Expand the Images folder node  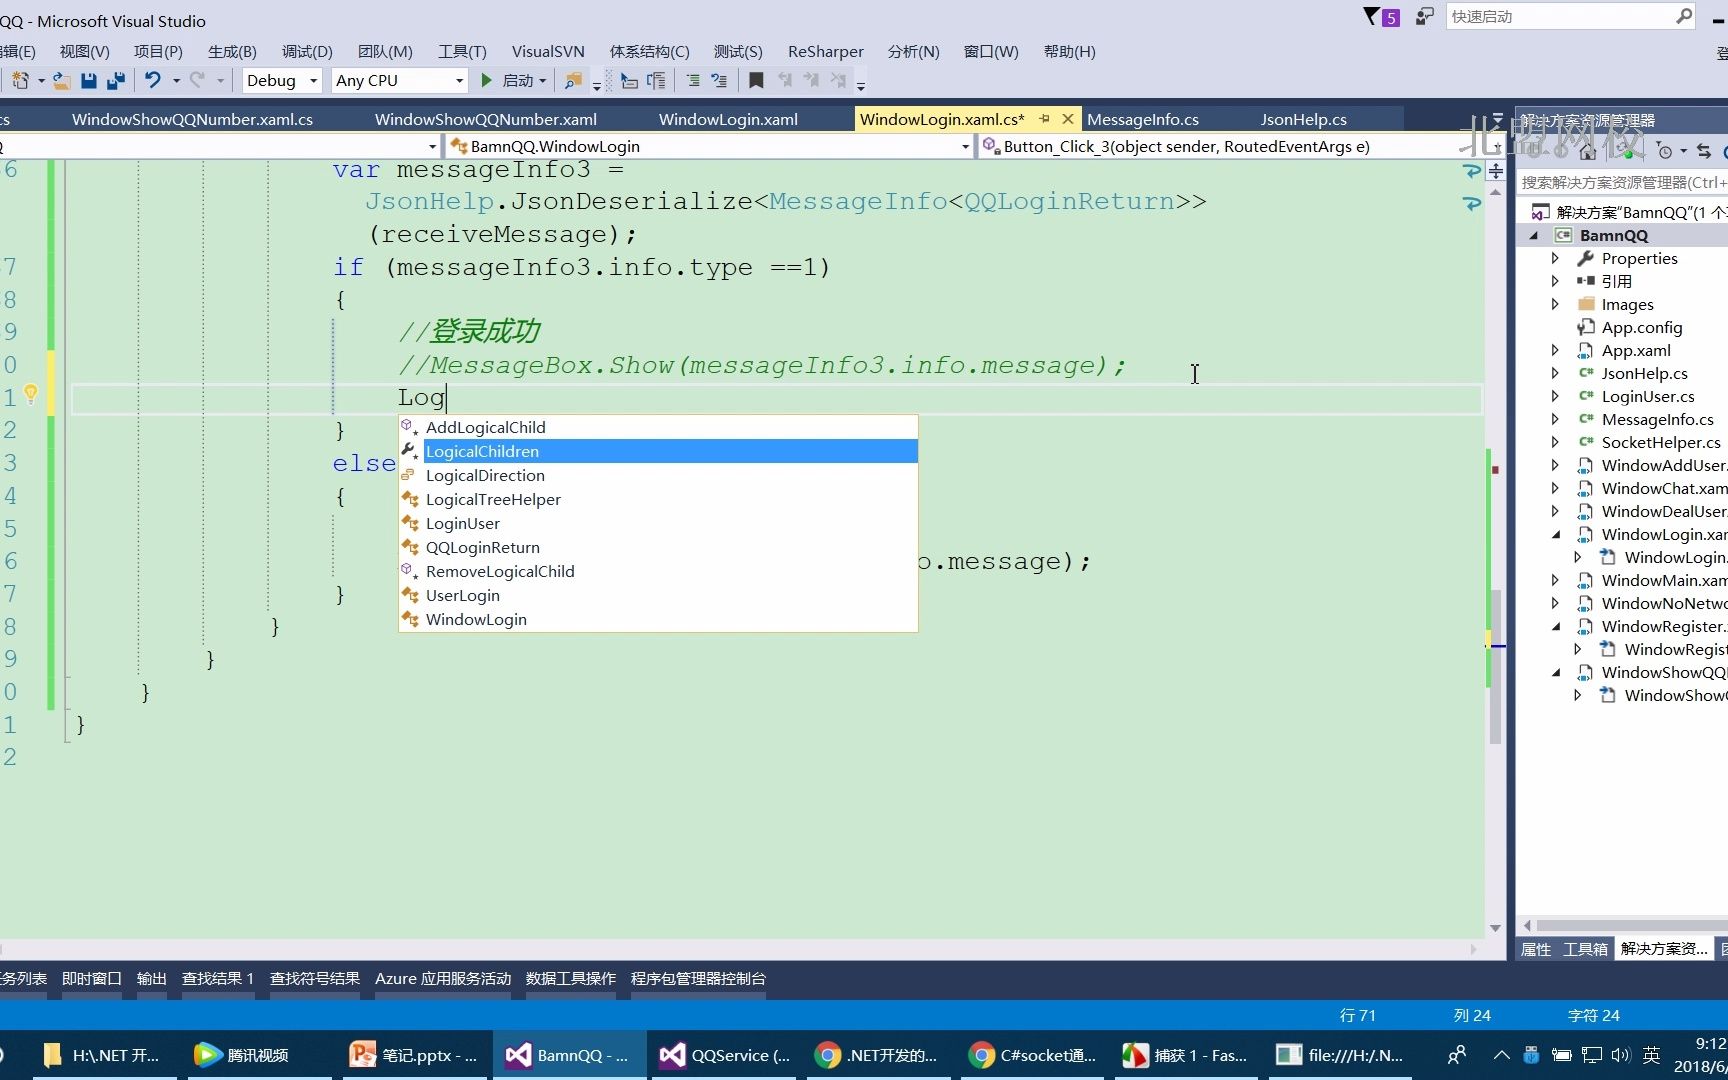pos(1555,304)
